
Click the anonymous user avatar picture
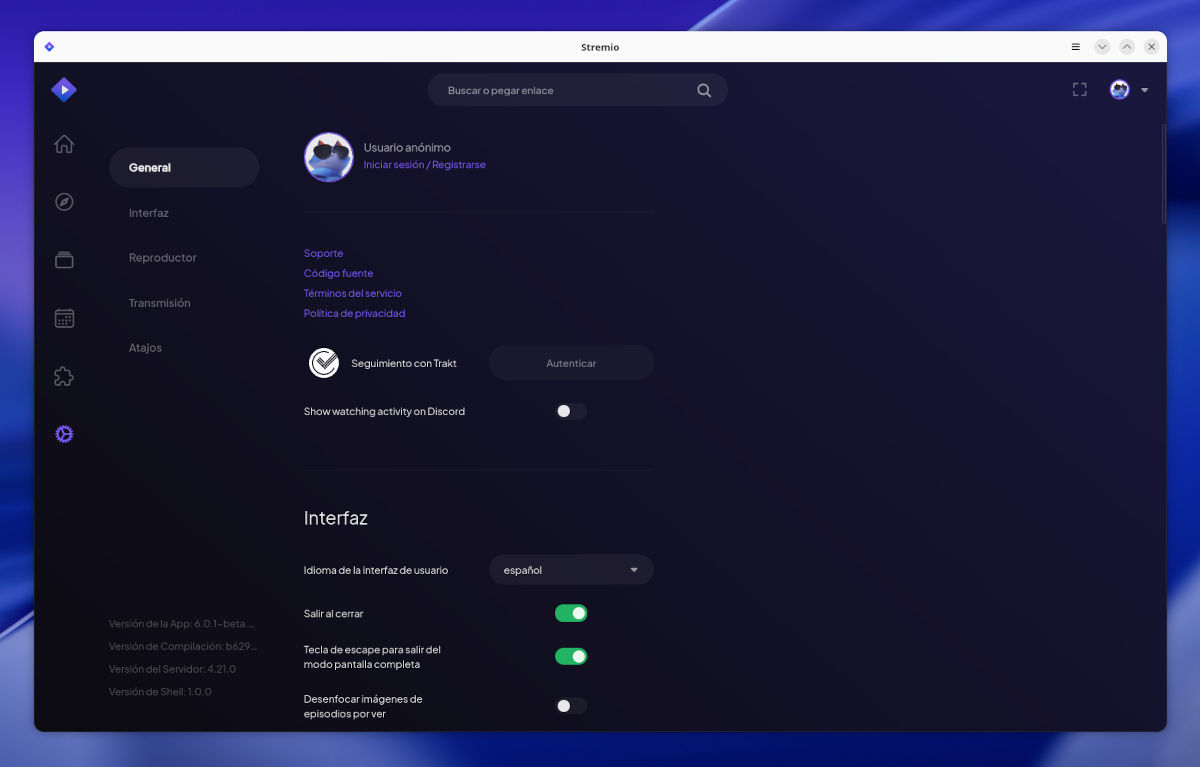(329, 157)
